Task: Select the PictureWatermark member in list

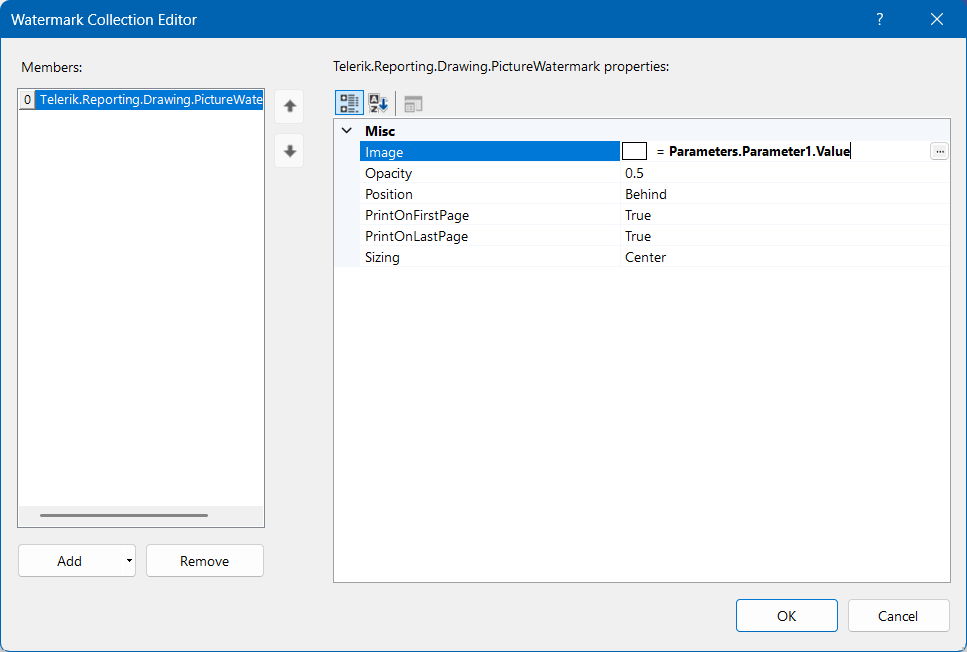Action: pos(150,100)
